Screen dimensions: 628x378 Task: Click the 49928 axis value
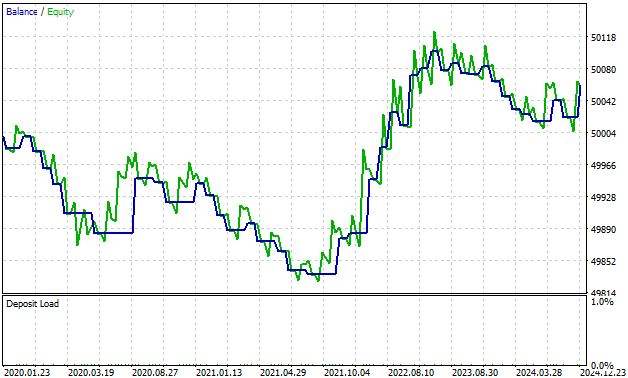click(x=604, y=197)
